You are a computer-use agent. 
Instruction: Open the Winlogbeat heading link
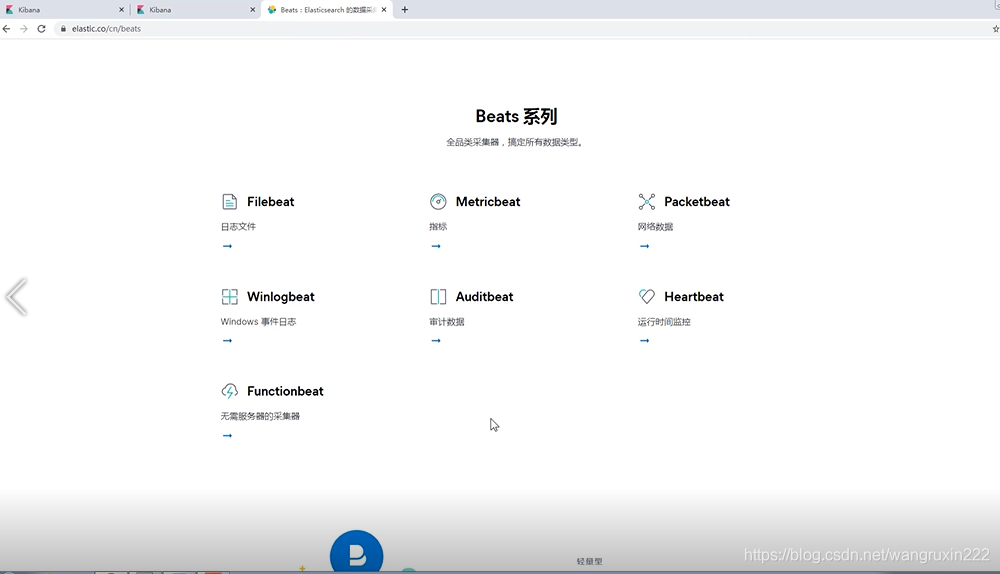tap(281, 297)
